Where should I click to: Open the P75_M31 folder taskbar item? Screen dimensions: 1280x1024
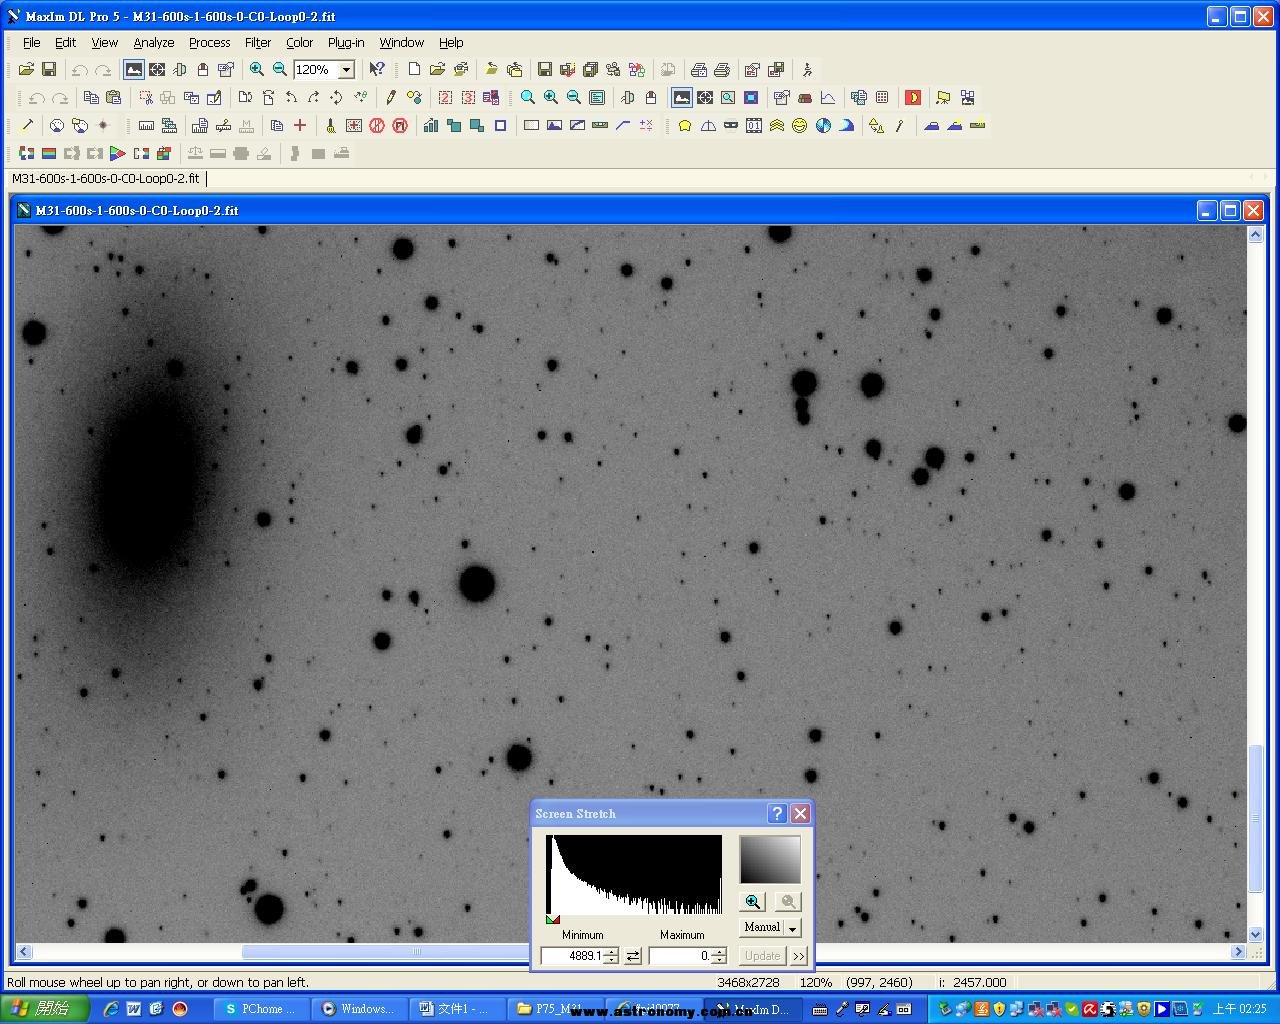point(555,1008)
